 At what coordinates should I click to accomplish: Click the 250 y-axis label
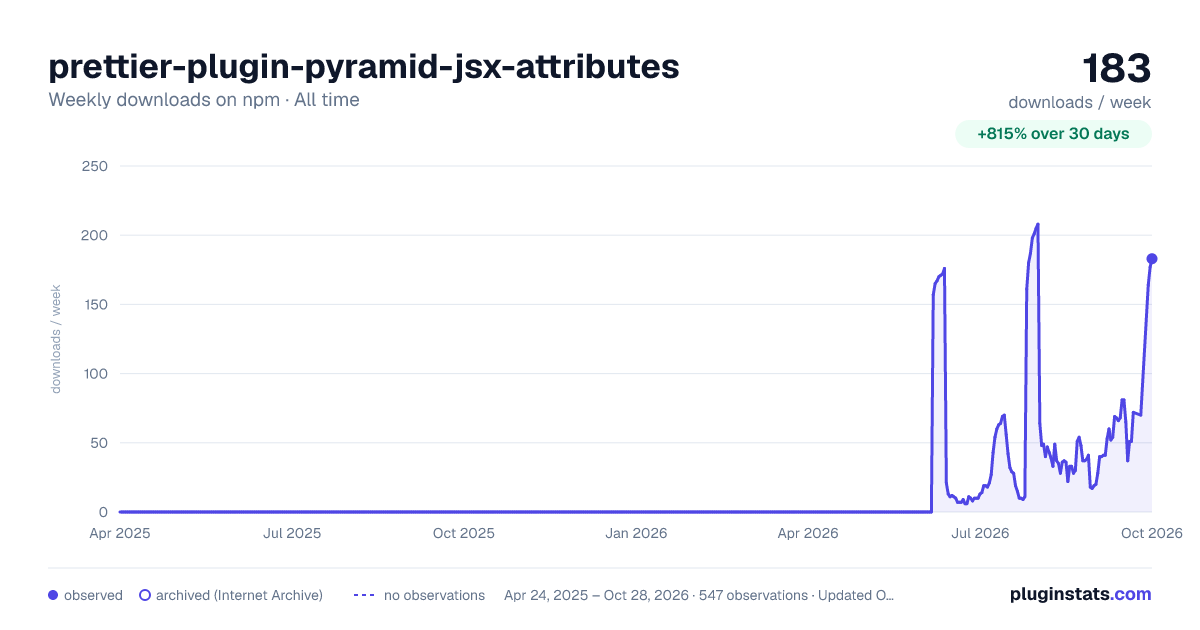coord(94,166)
